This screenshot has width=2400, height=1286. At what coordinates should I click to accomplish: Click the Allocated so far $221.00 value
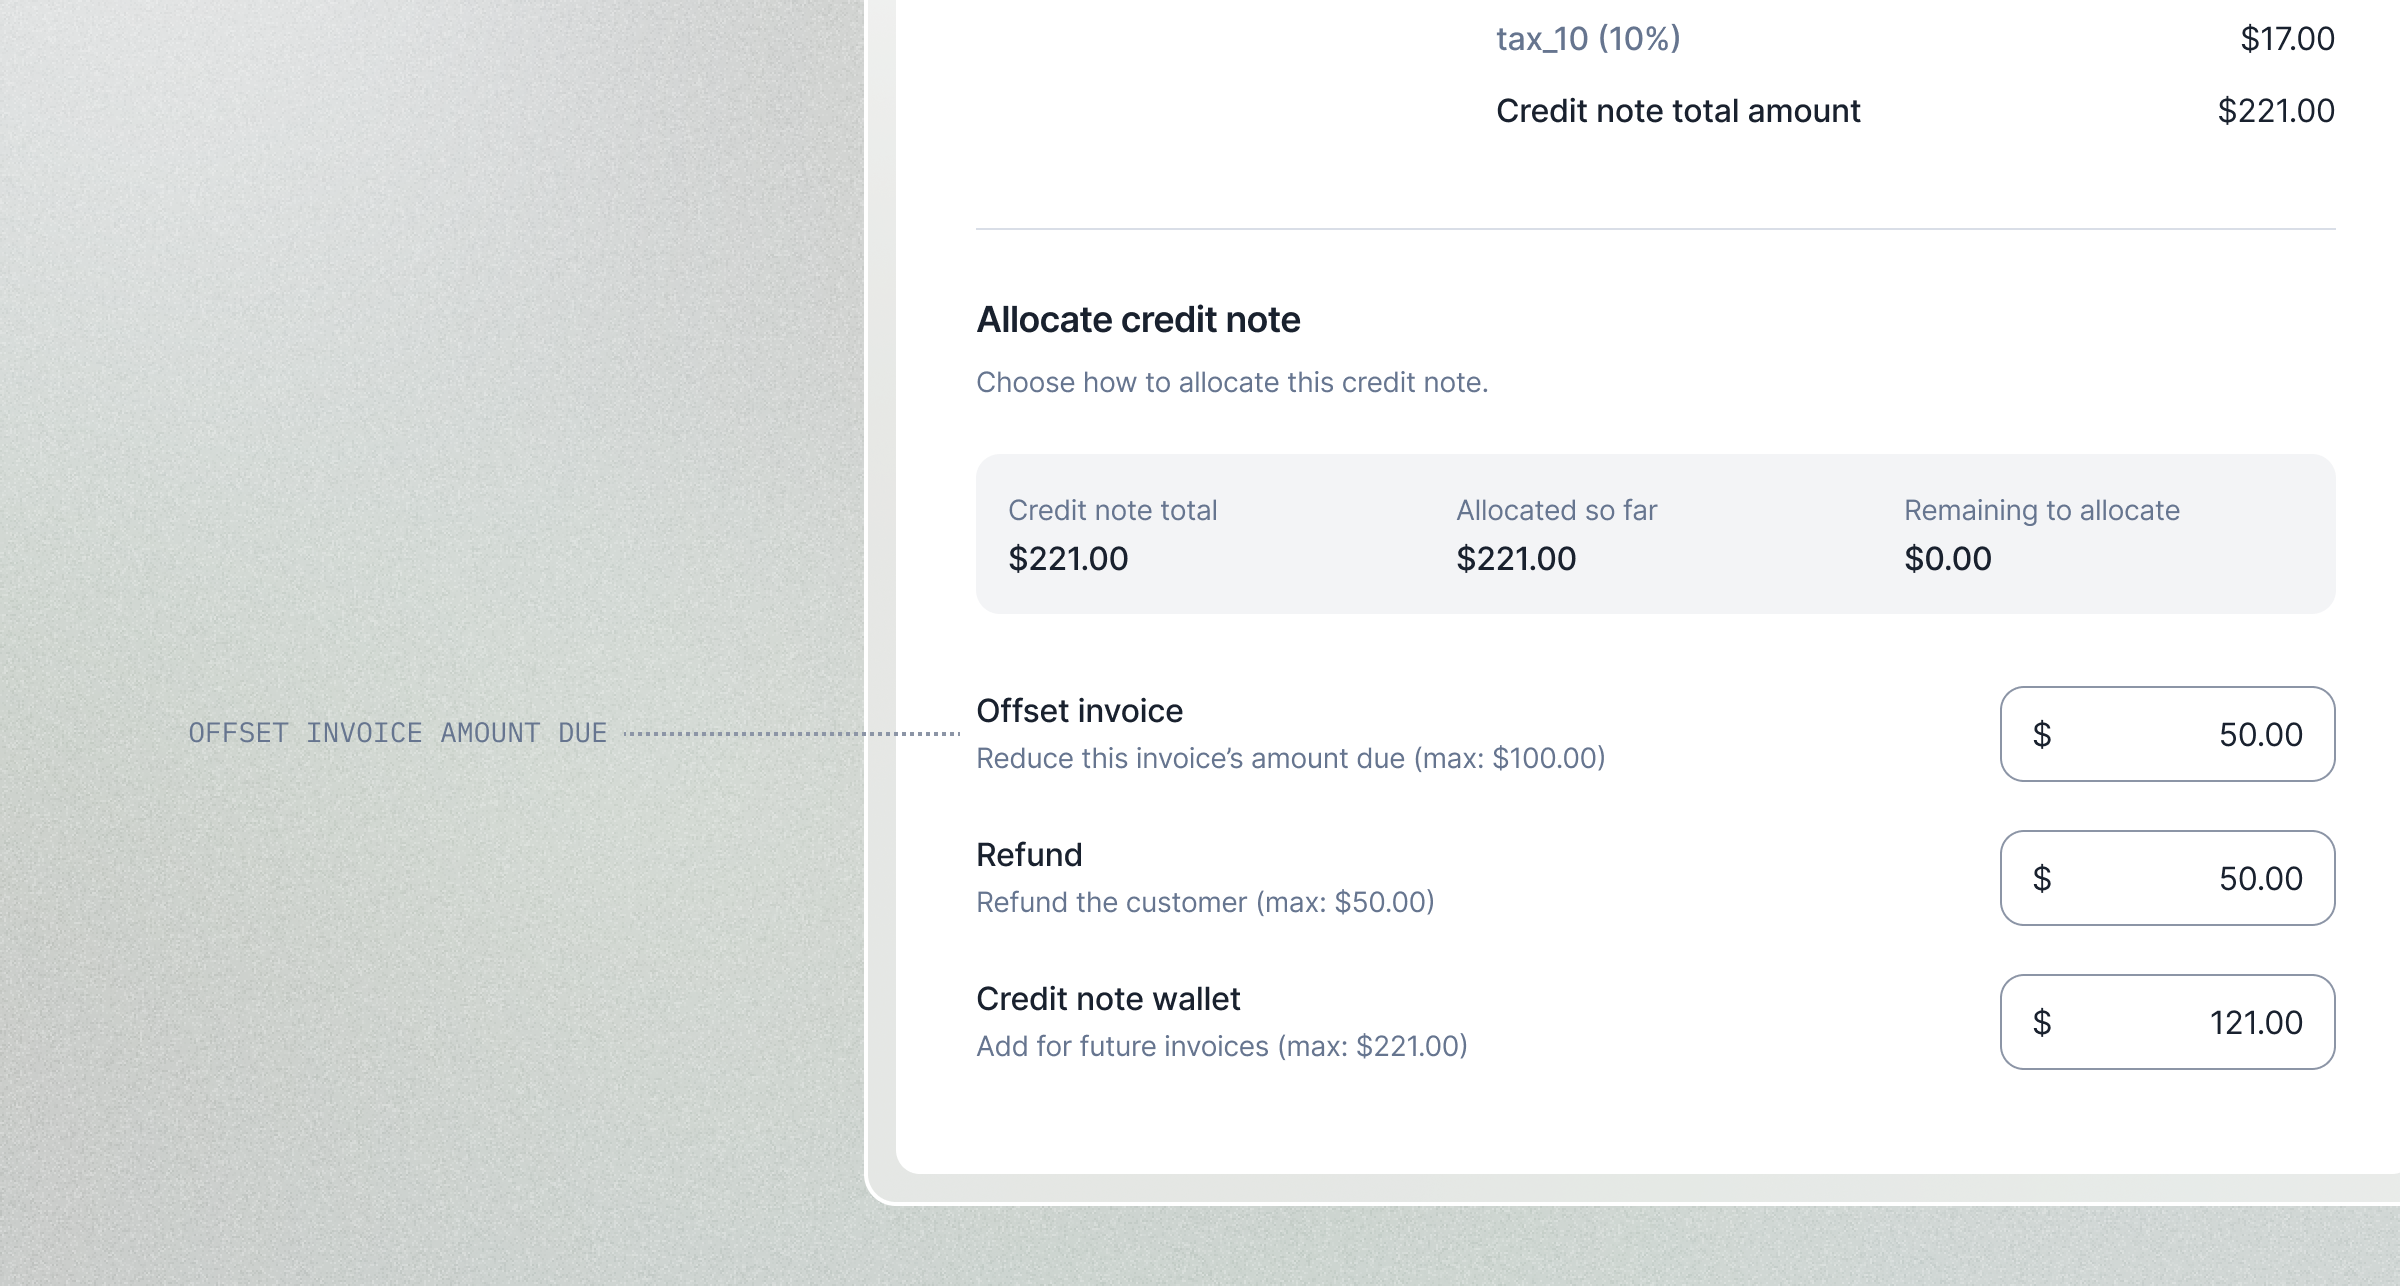click(x=1516, y=559)
